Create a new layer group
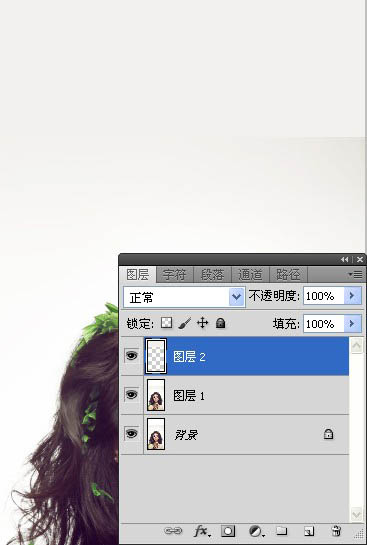This screenshot has width=367, height=545. coord(282,531)
